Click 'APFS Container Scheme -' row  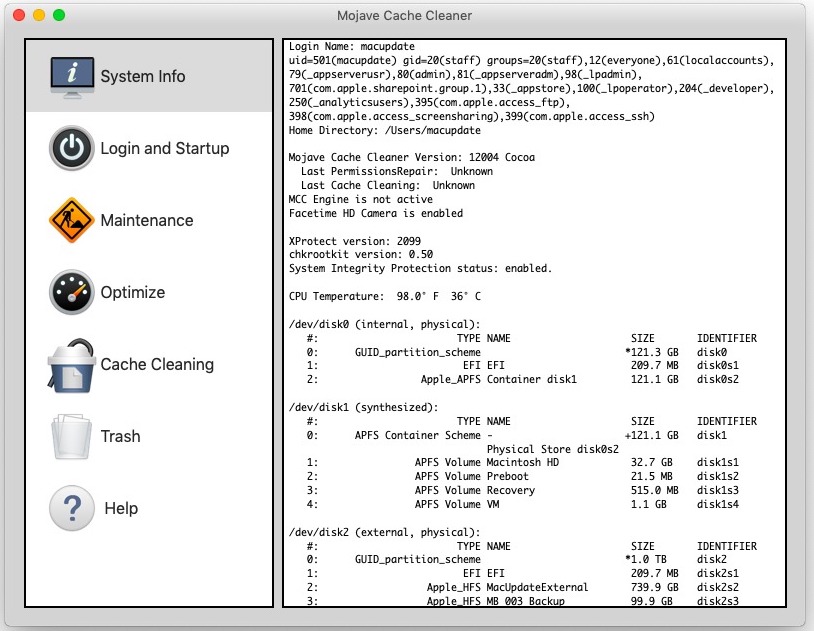pyautogui.click(x=517, y=435)
